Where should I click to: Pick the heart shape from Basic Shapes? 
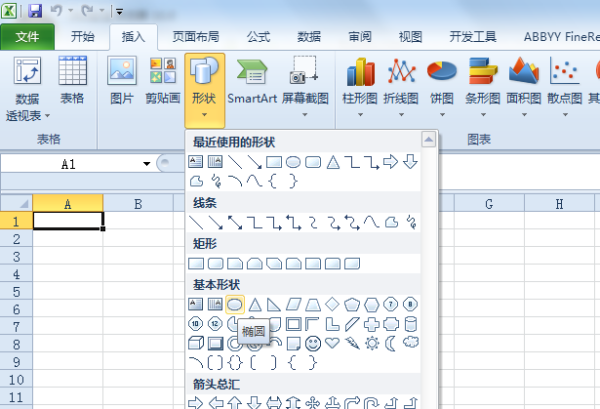click(332, 343)
